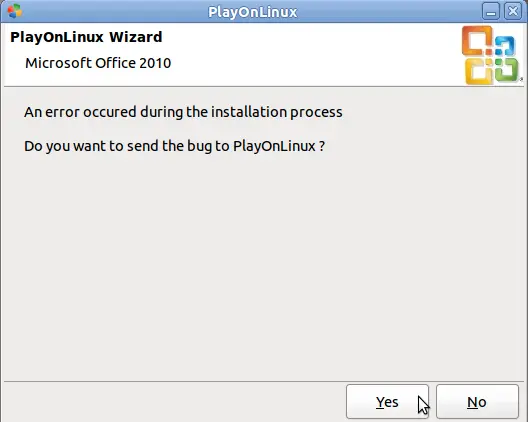Click the PlayOnLinux clover icon in title bar
The width and height of the screenshot is (528, 422).
tap(14, 11)
